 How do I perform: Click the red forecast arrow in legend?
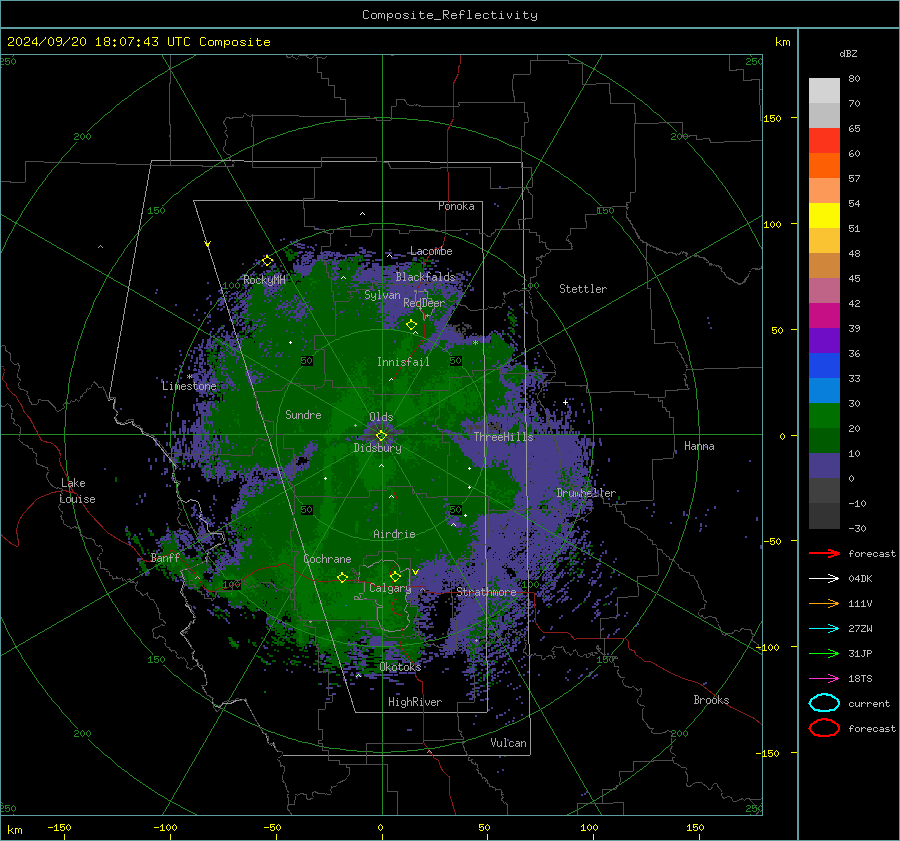[x=824, y=553]
